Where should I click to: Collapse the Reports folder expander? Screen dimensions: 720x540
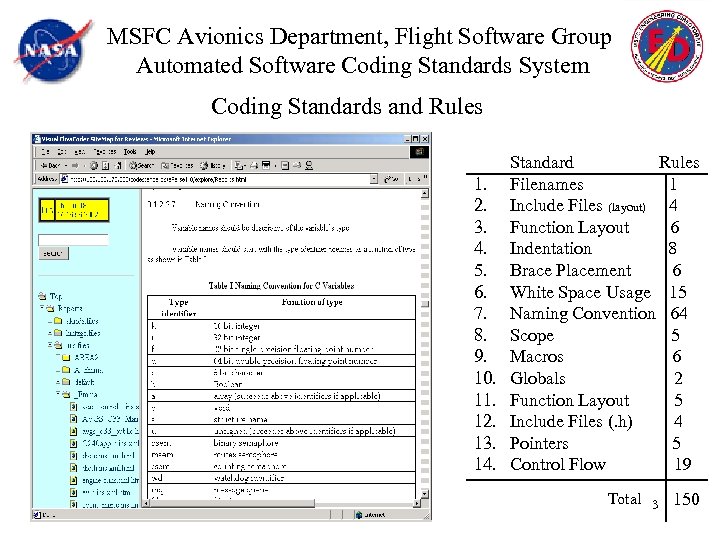pos(42,308)
